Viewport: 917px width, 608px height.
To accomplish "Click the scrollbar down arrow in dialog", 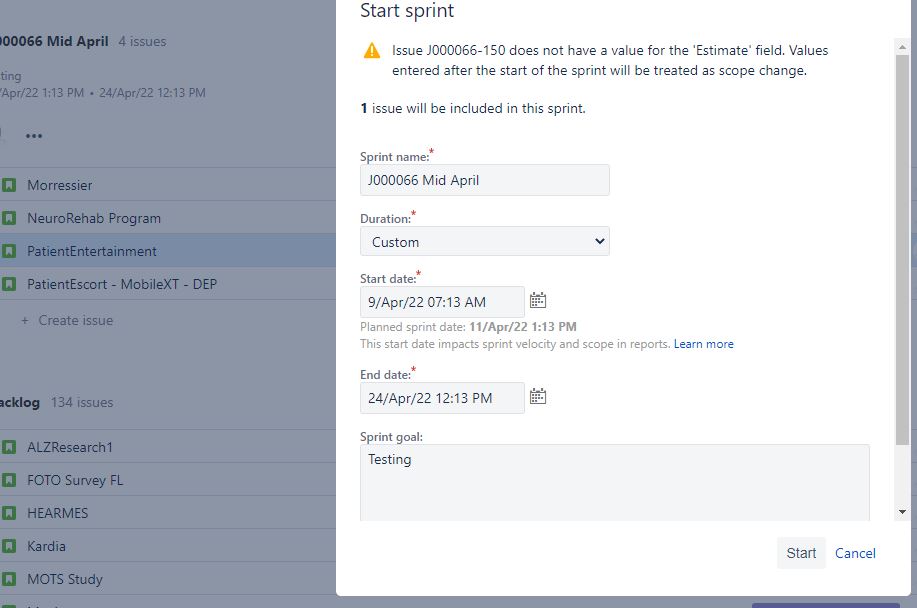I will coord(902,512).
